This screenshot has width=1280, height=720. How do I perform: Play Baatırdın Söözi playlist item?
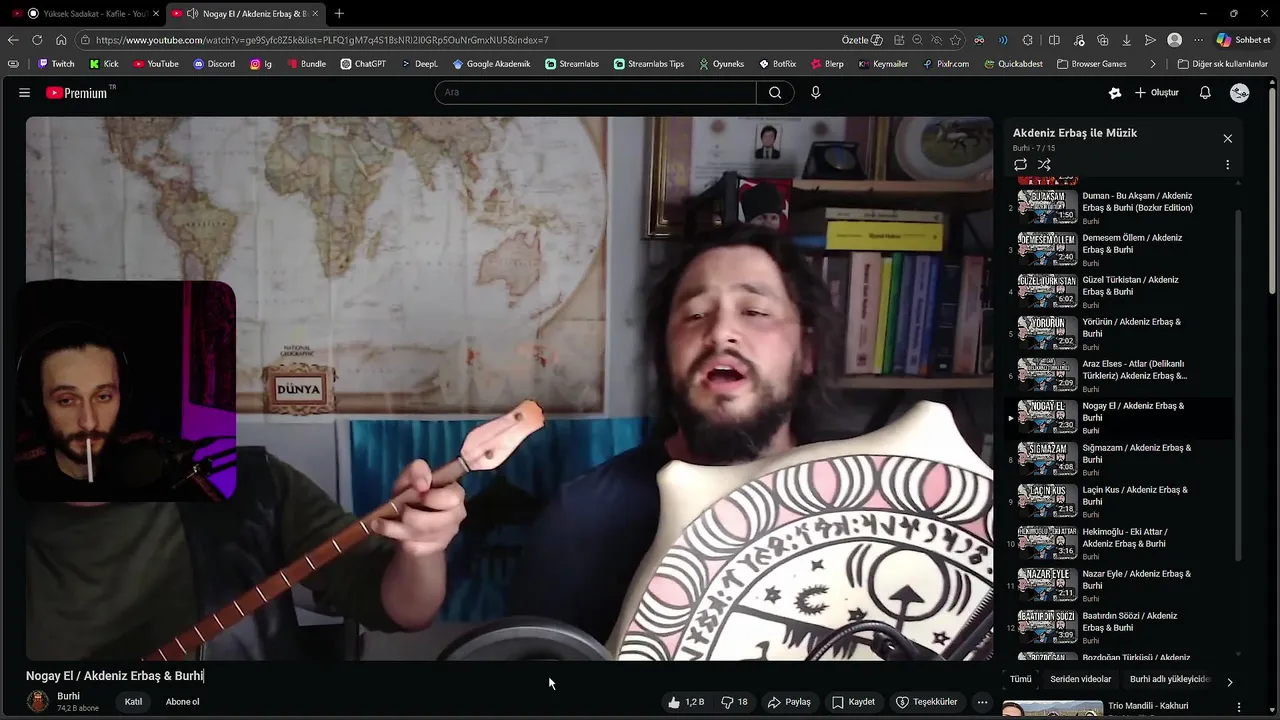coord(1118,627)
